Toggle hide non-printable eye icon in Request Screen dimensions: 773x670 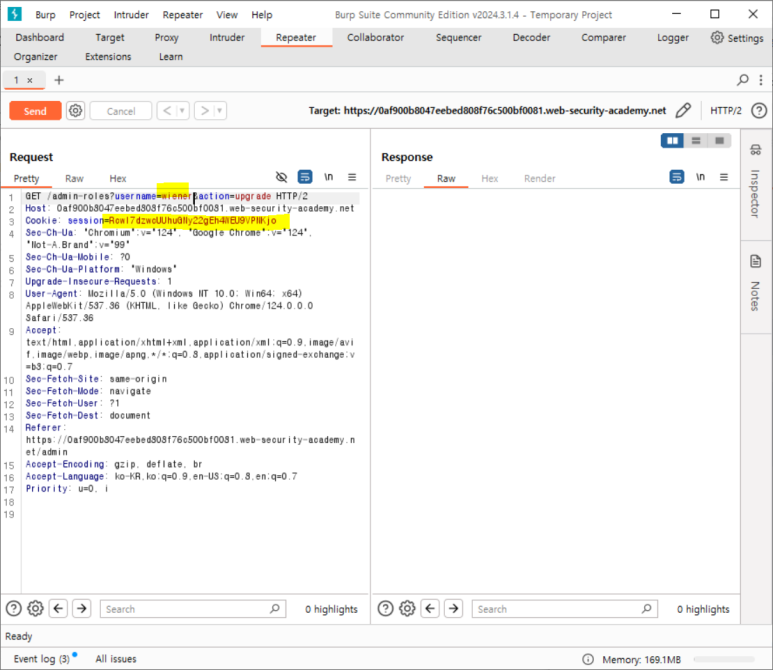click(x=281, y=177)
